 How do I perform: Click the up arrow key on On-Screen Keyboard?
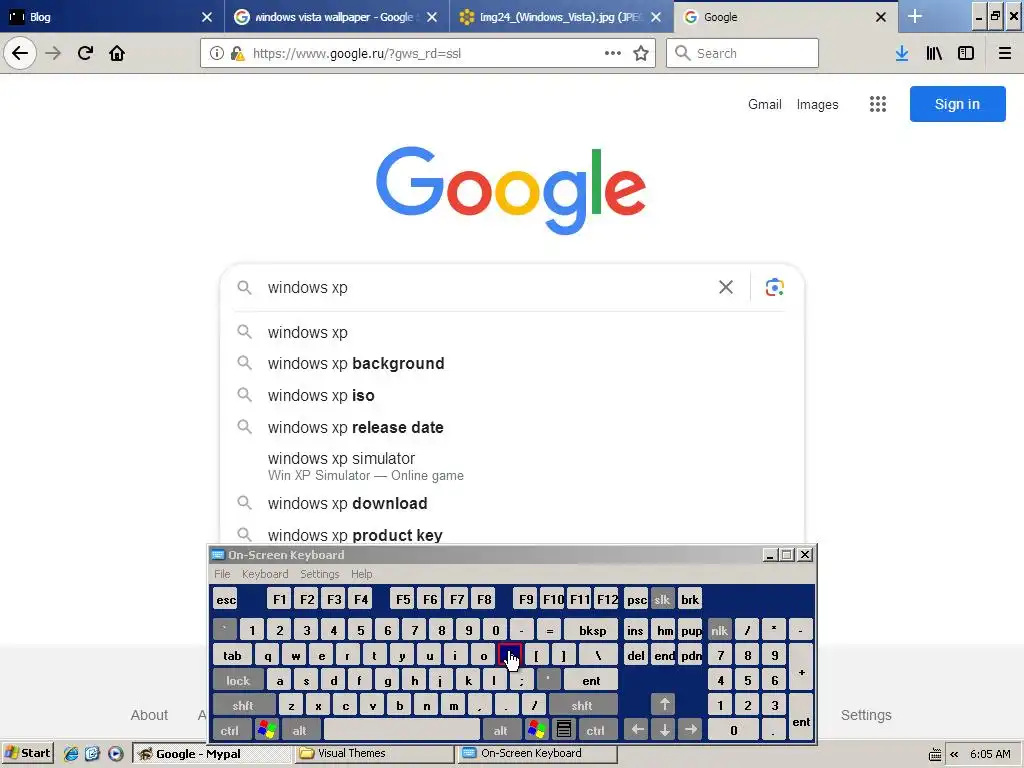(664, 705)
